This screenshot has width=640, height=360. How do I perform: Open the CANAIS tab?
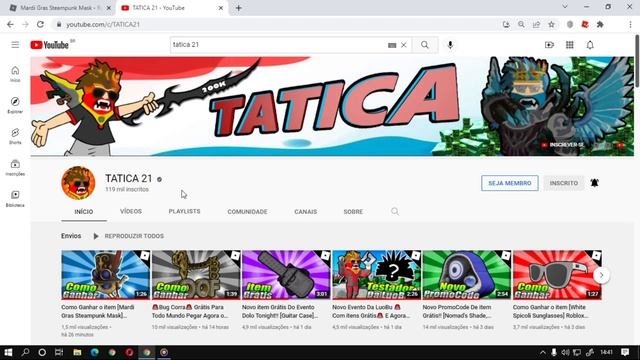[x=306, y=211]
